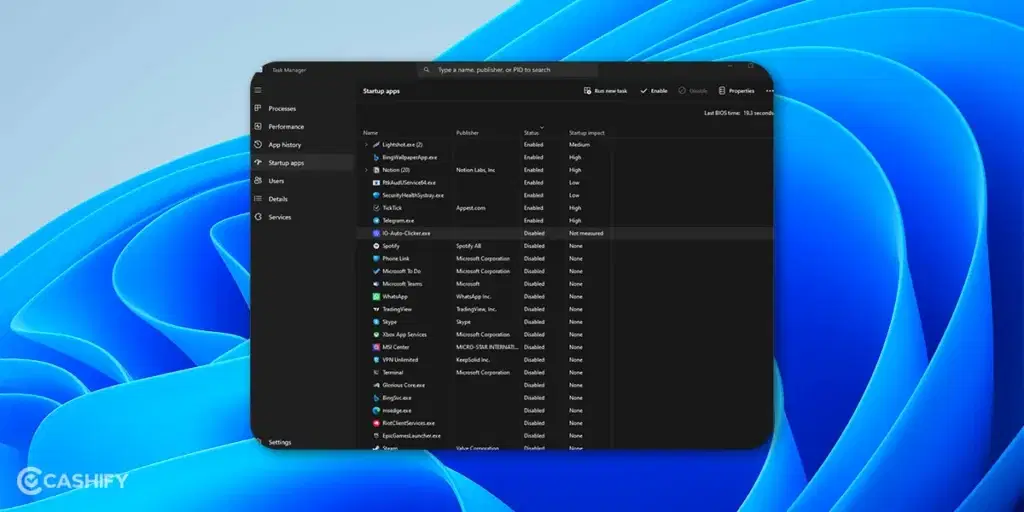Click the BingSvc.exe icon
The width and height of the screenshot is (1024, 512).
pyautogui.click(x=376, y=398)
